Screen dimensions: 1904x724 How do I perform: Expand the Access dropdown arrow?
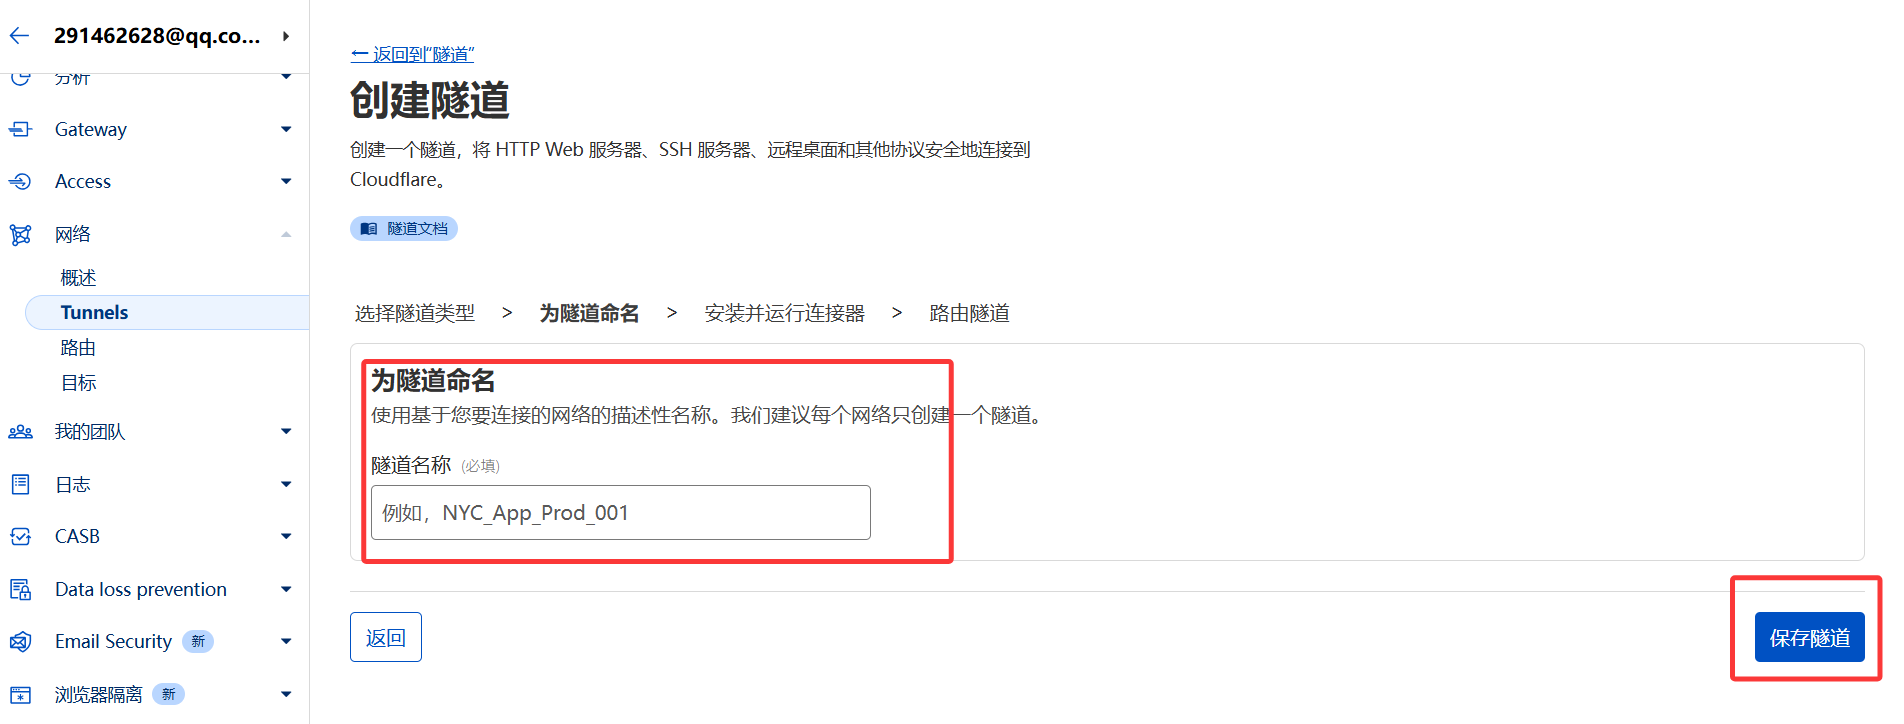coord(286,181)
